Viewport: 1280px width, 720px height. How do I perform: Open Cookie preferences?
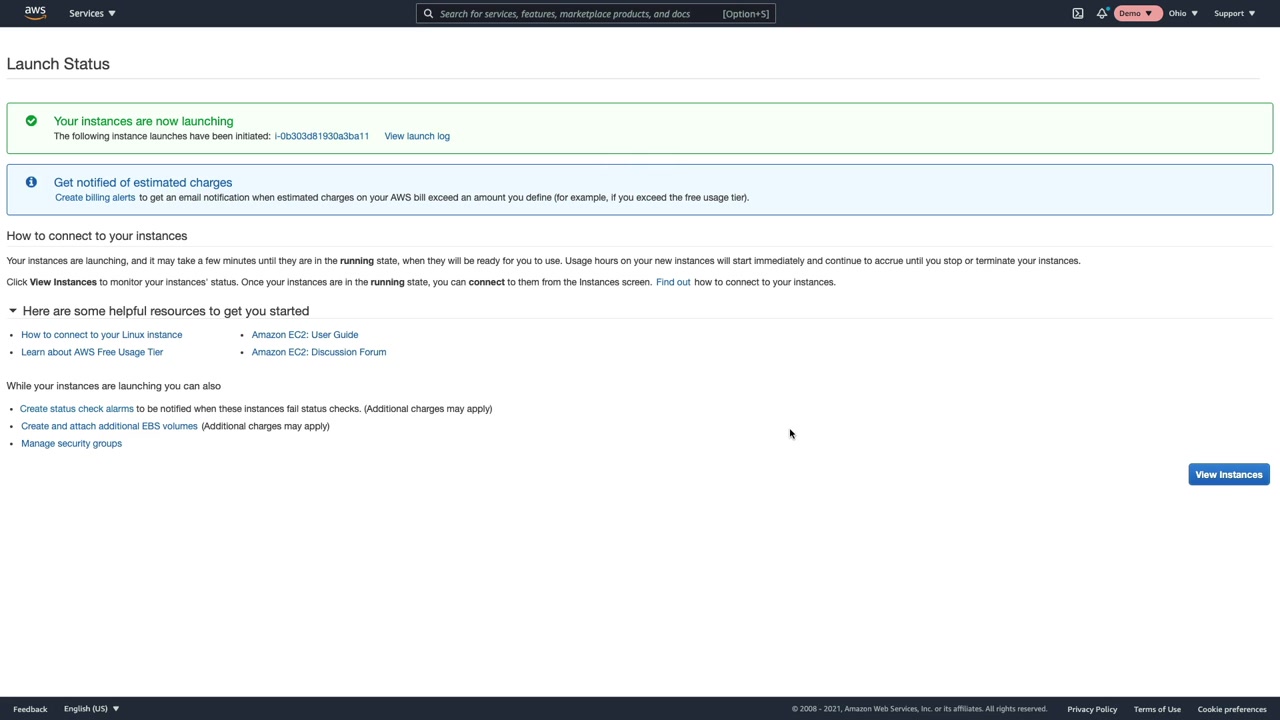click(x=1232, y=709)
